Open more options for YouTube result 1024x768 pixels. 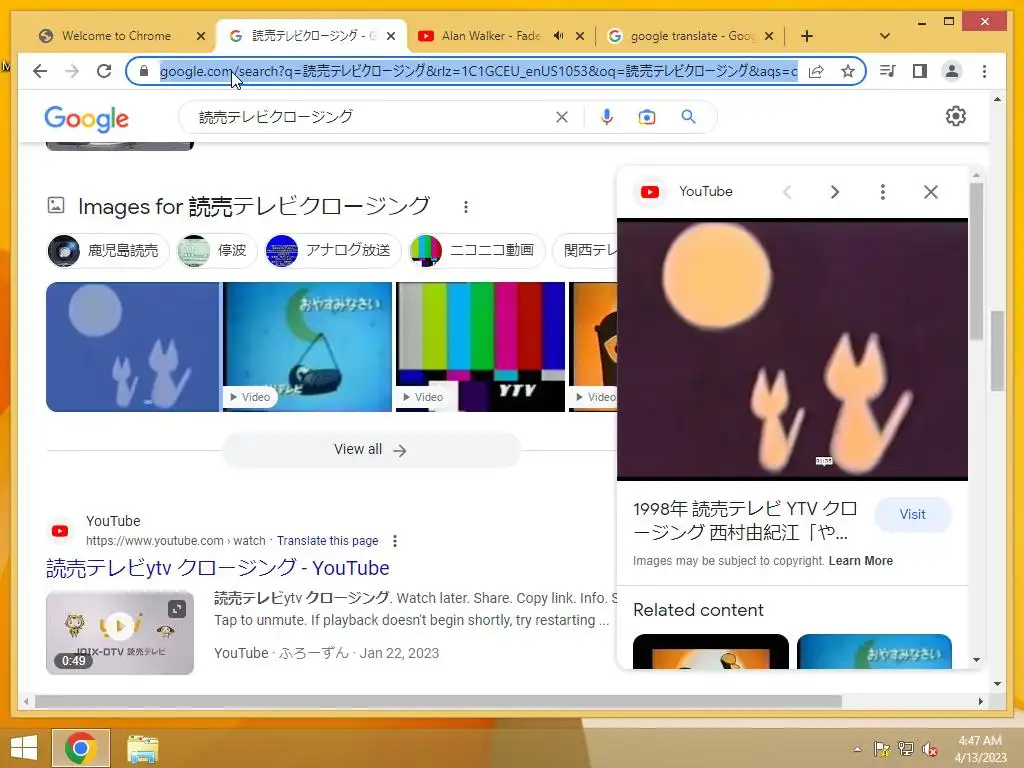pos(394,541)
